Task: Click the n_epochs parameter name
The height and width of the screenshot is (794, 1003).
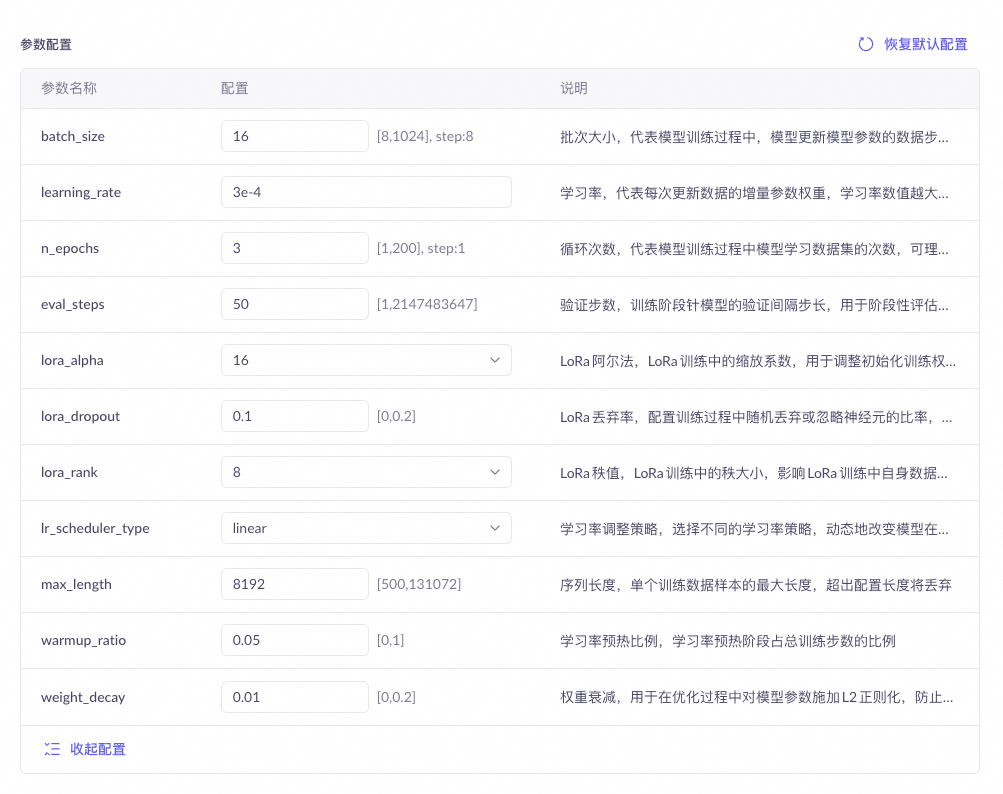Action: click(70, 249)
